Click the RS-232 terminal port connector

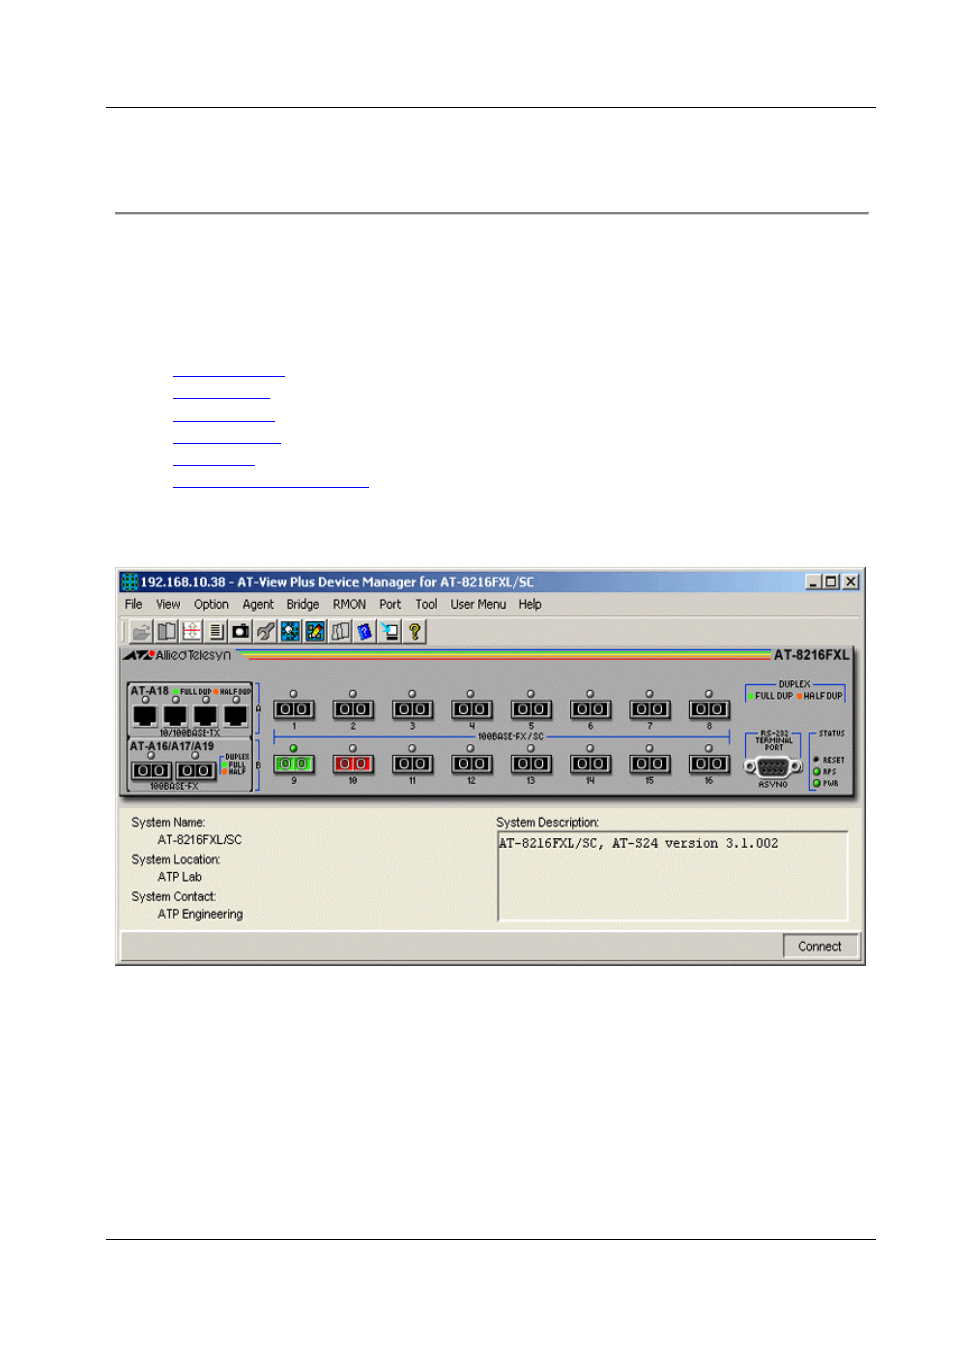pyautogui.click(x=773, y=767)
